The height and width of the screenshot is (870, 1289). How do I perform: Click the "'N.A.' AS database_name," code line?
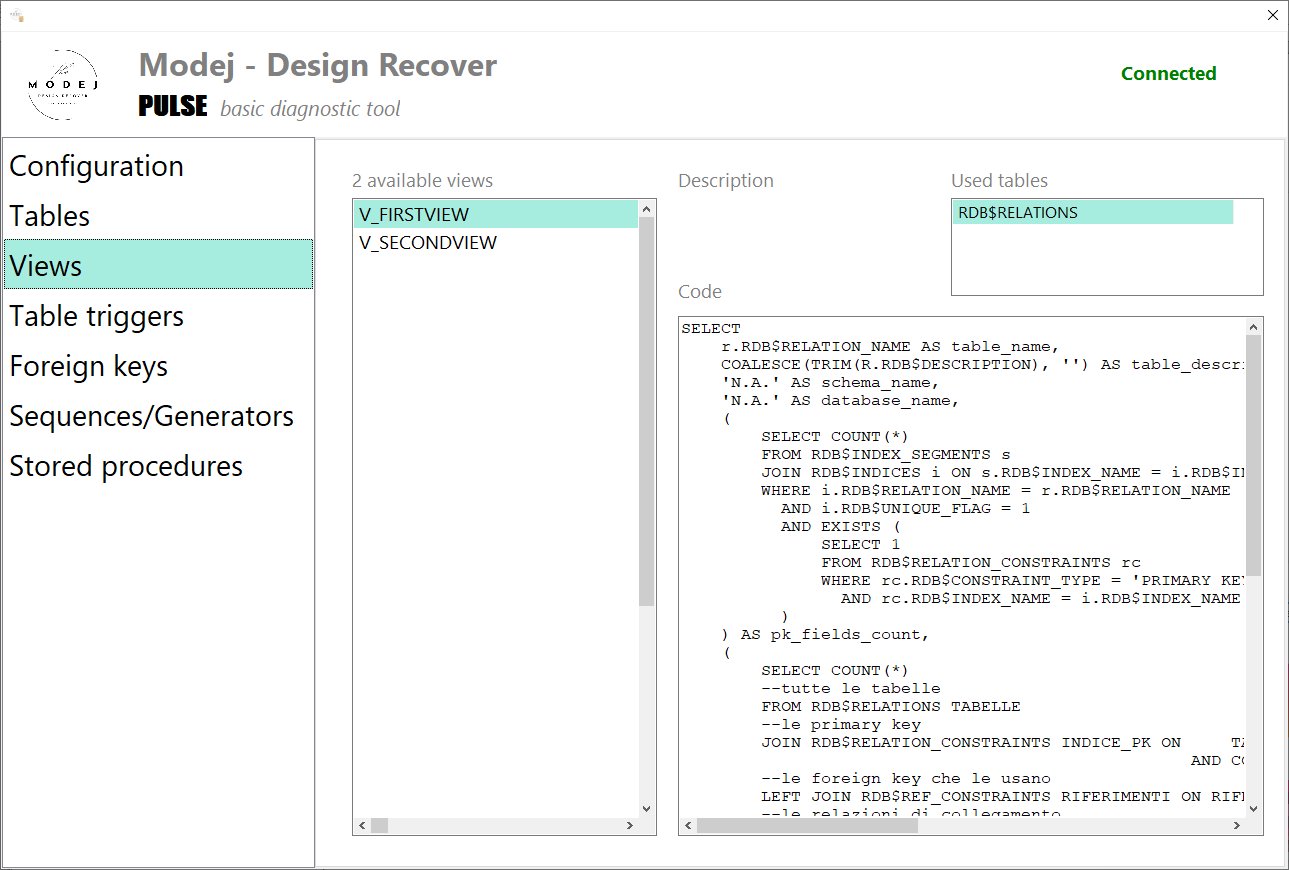pyautogui.click(x=841, y=400)
